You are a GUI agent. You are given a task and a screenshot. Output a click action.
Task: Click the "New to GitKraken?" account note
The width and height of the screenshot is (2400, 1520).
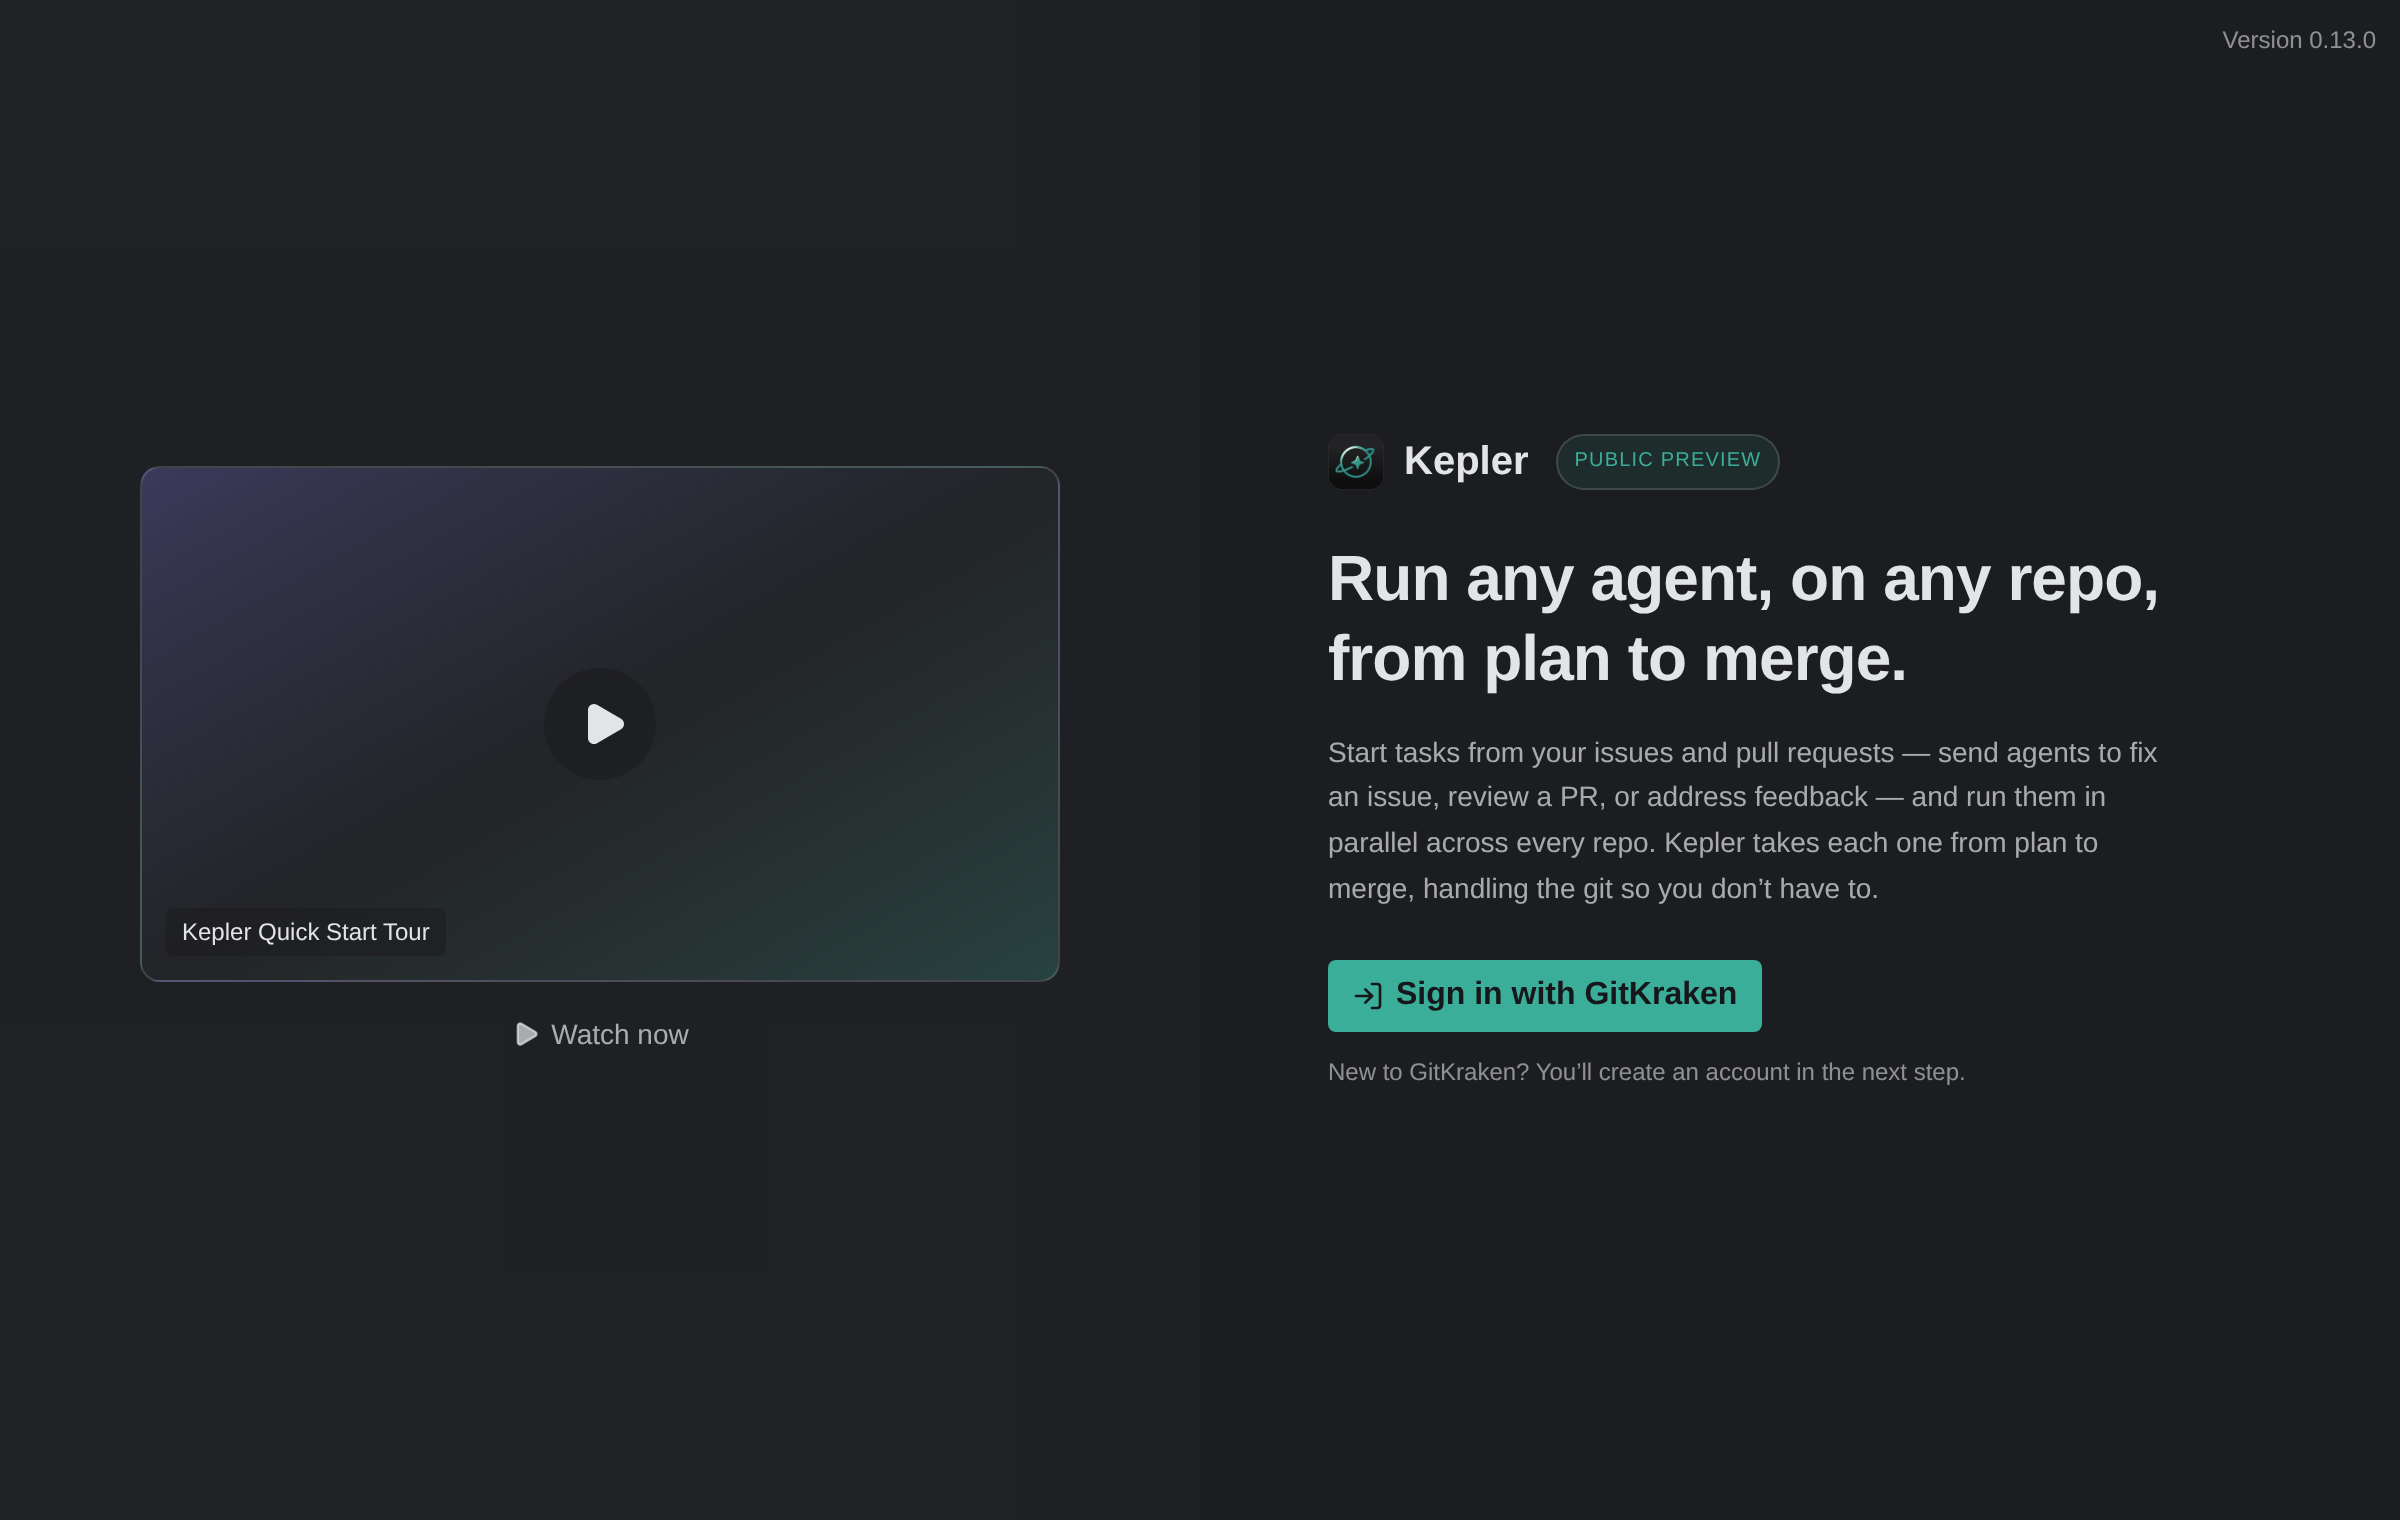coord(1646,1072)
